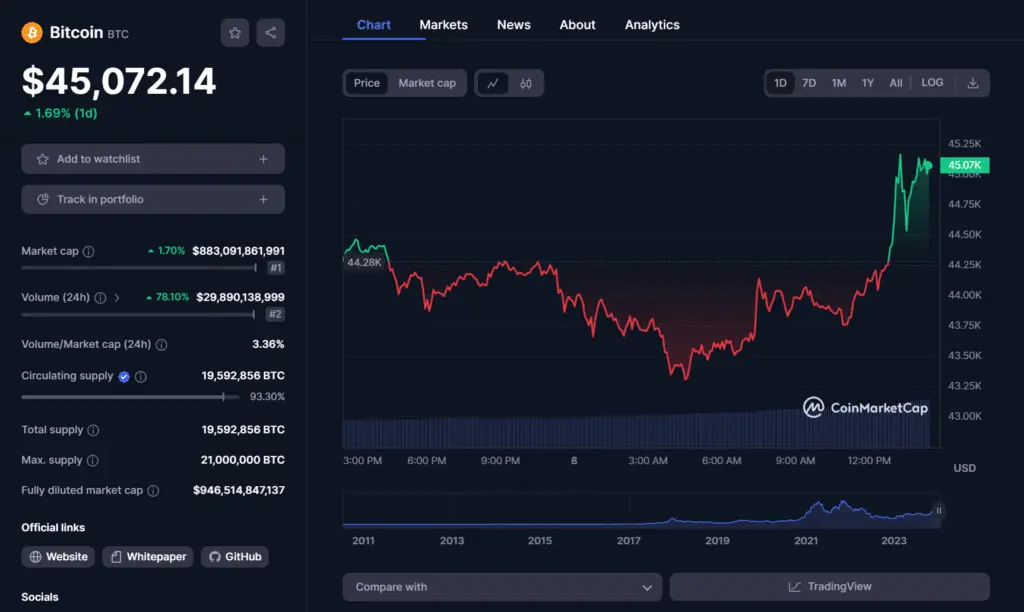The width and height of the screenshot is (1024, 612).
Task: Select the 1Y time range
Action: coord(867,83)
